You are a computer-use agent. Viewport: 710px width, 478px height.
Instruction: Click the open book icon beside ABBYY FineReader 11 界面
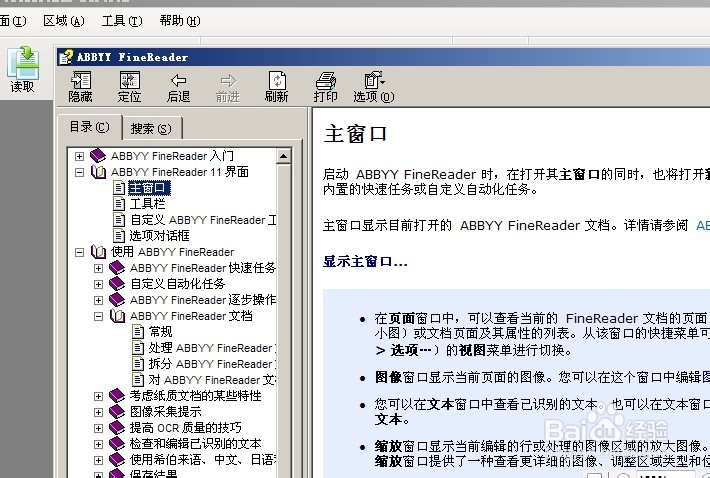(98, 172)
